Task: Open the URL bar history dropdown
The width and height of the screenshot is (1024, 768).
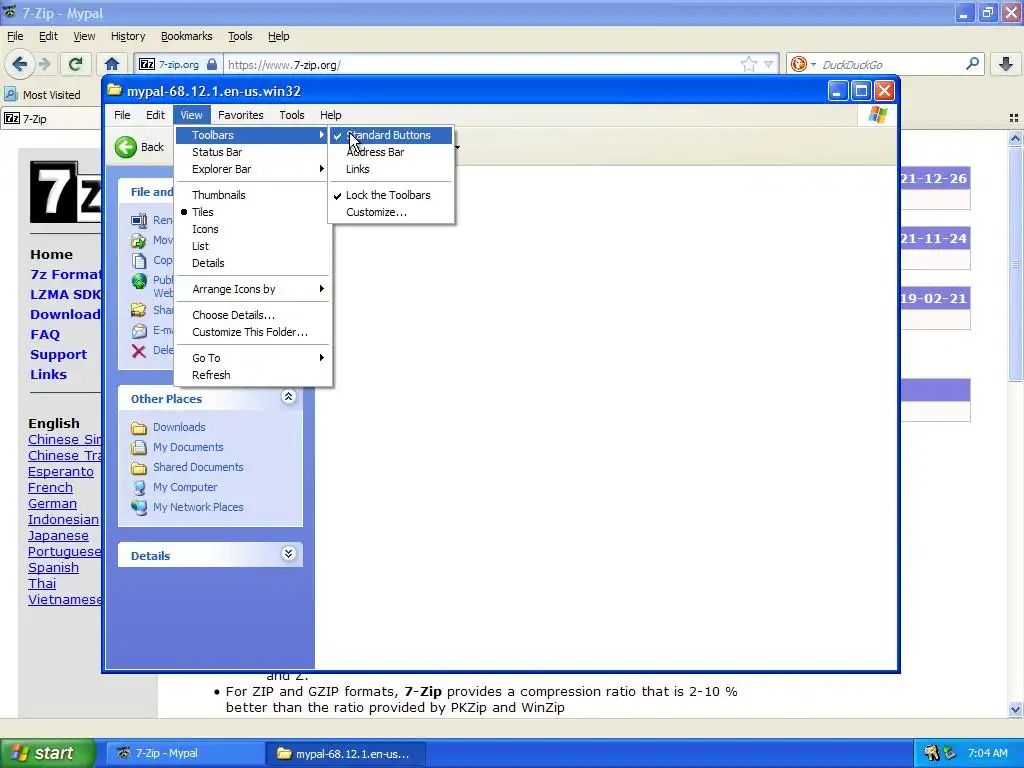Action: tap(769, 64)
